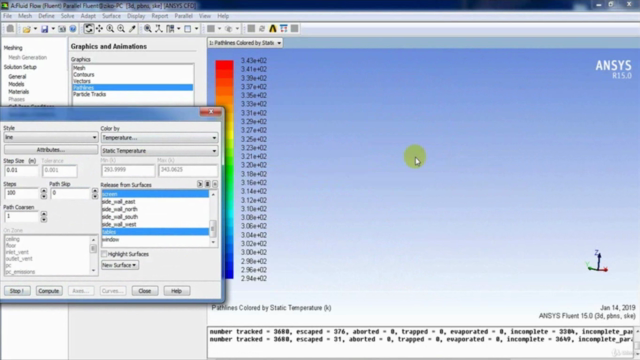
Task: Open the Static Temperature dropdown
Action: pos(159,151)
